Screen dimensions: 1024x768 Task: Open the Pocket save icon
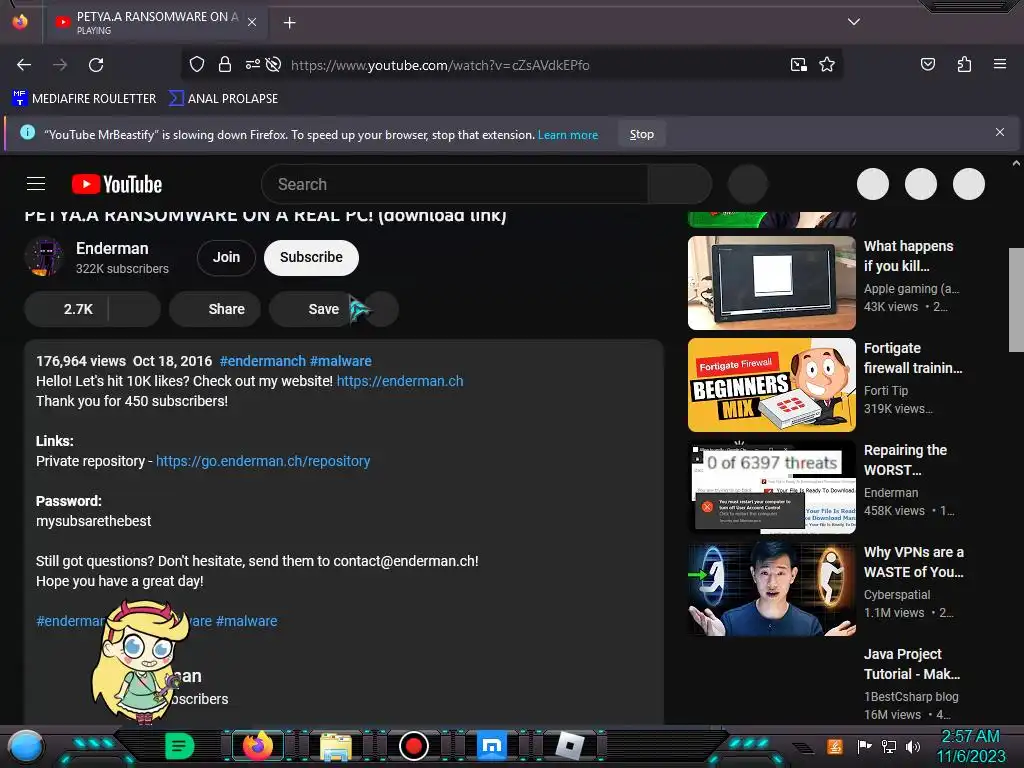(927, 64)
